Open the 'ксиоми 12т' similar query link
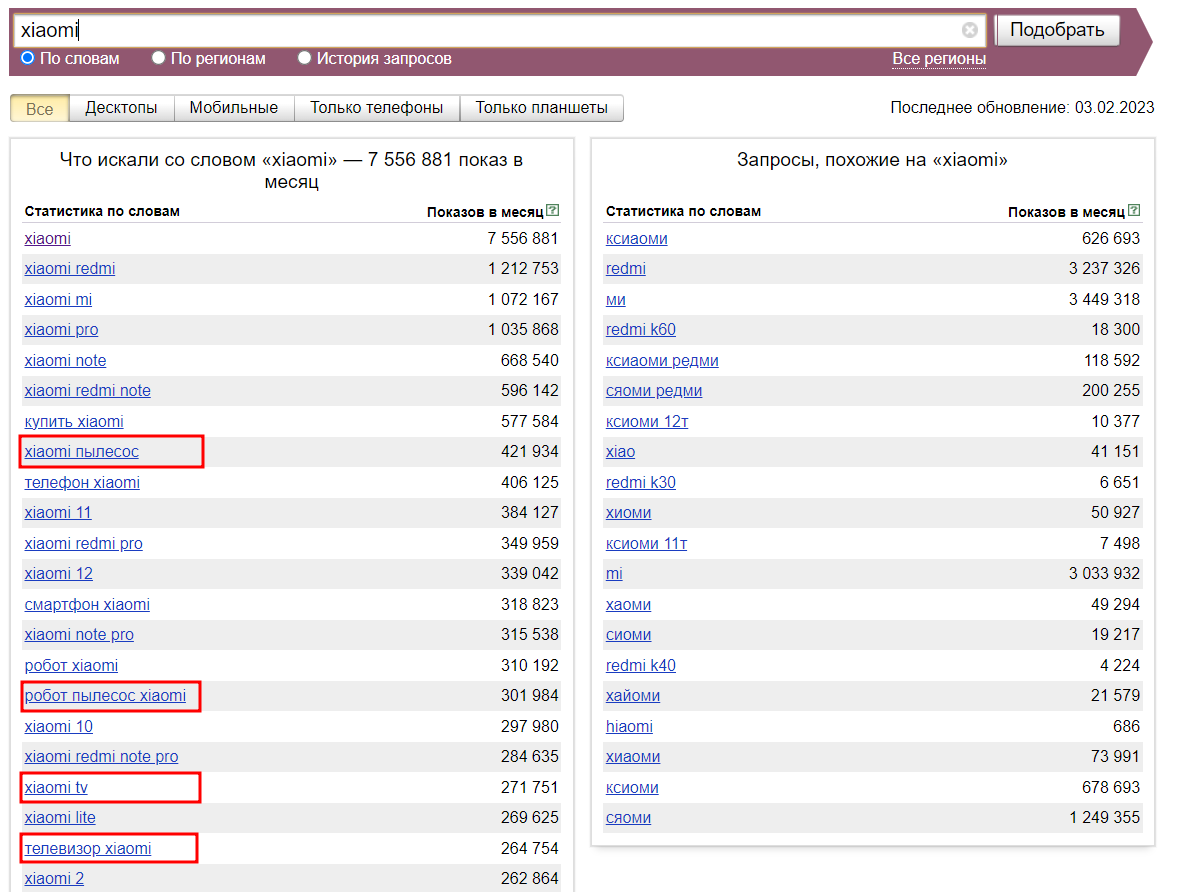Image resolution: width=1178 pixels, height=892 pixels. pos(647,422)
